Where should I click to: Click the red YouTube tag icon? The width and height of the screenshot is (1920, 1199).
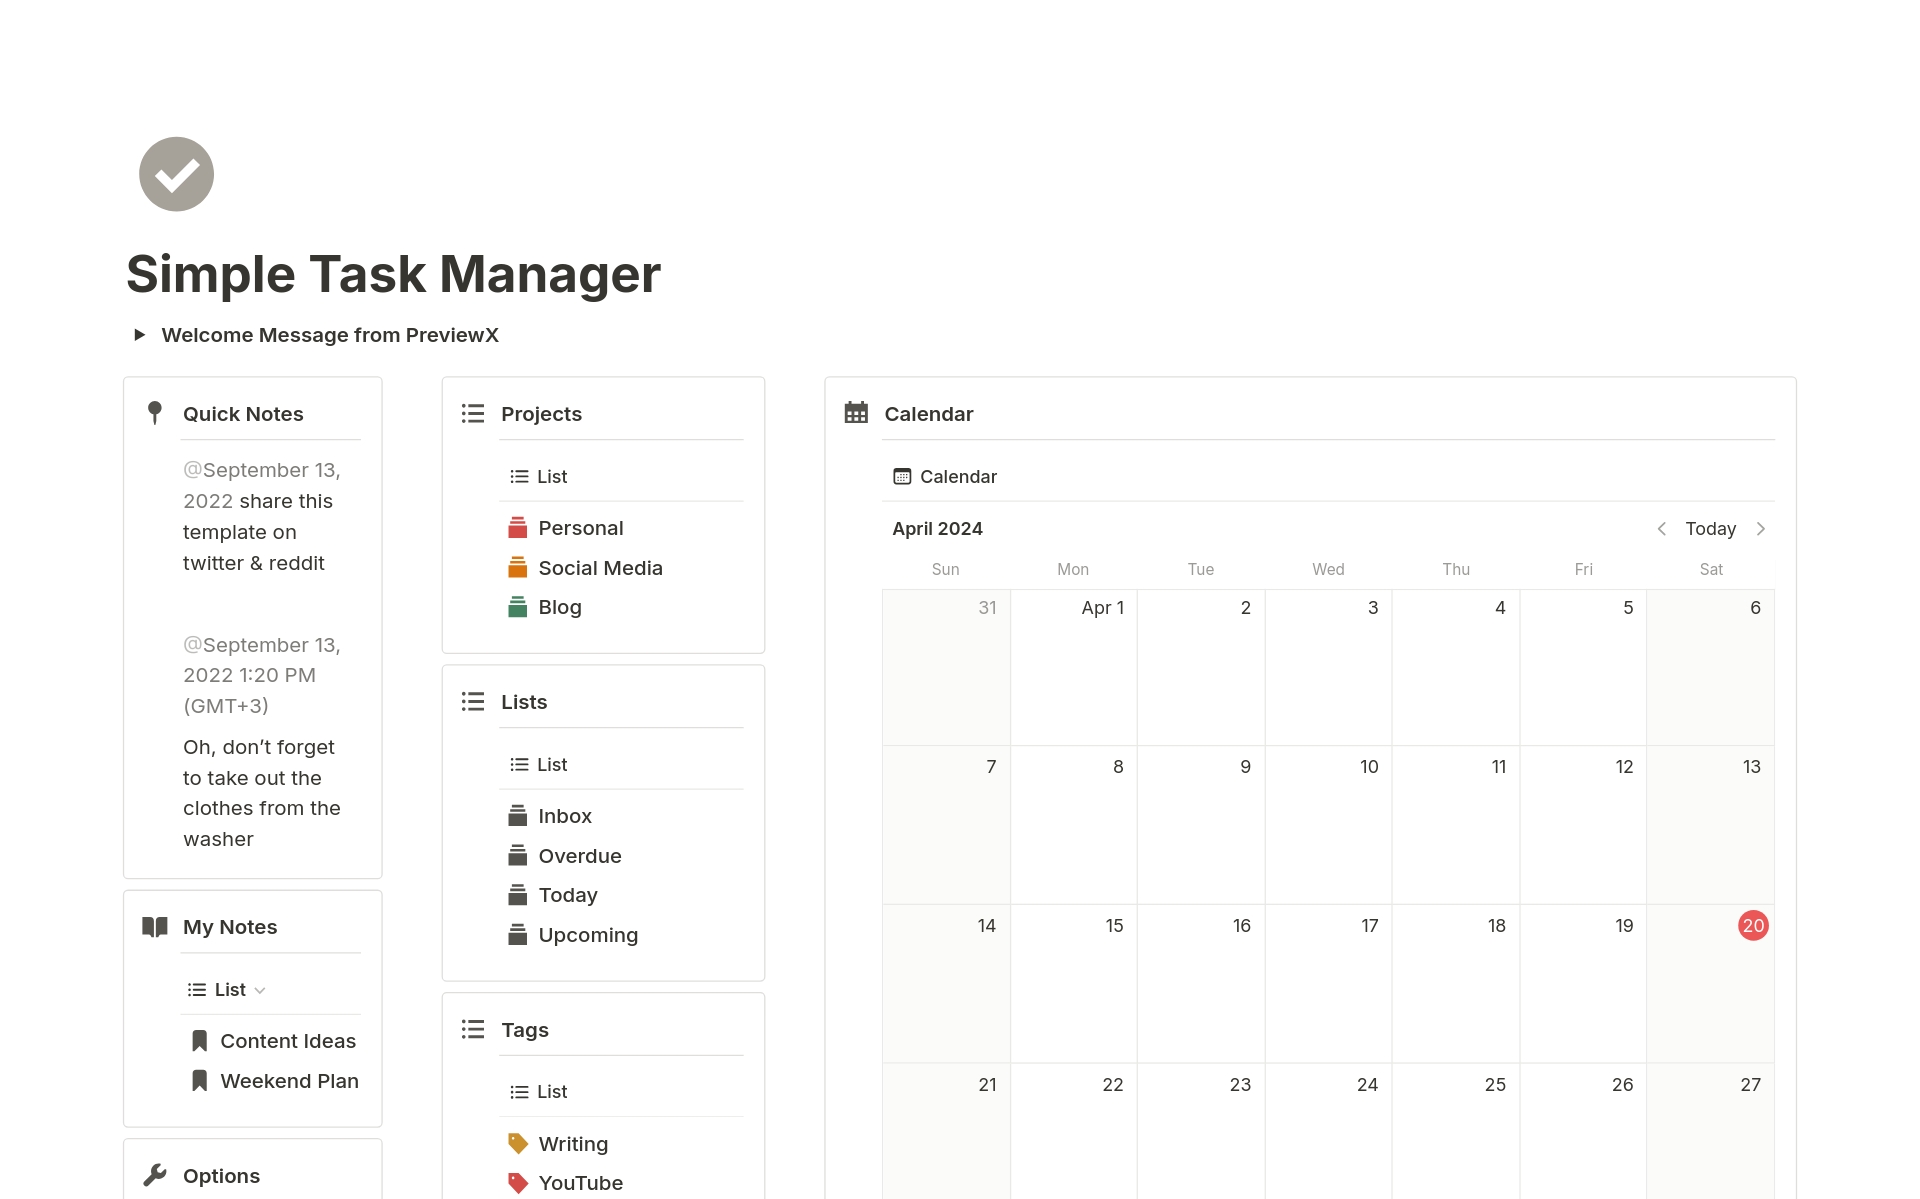pyautogui.click(x=517, y=1183)
